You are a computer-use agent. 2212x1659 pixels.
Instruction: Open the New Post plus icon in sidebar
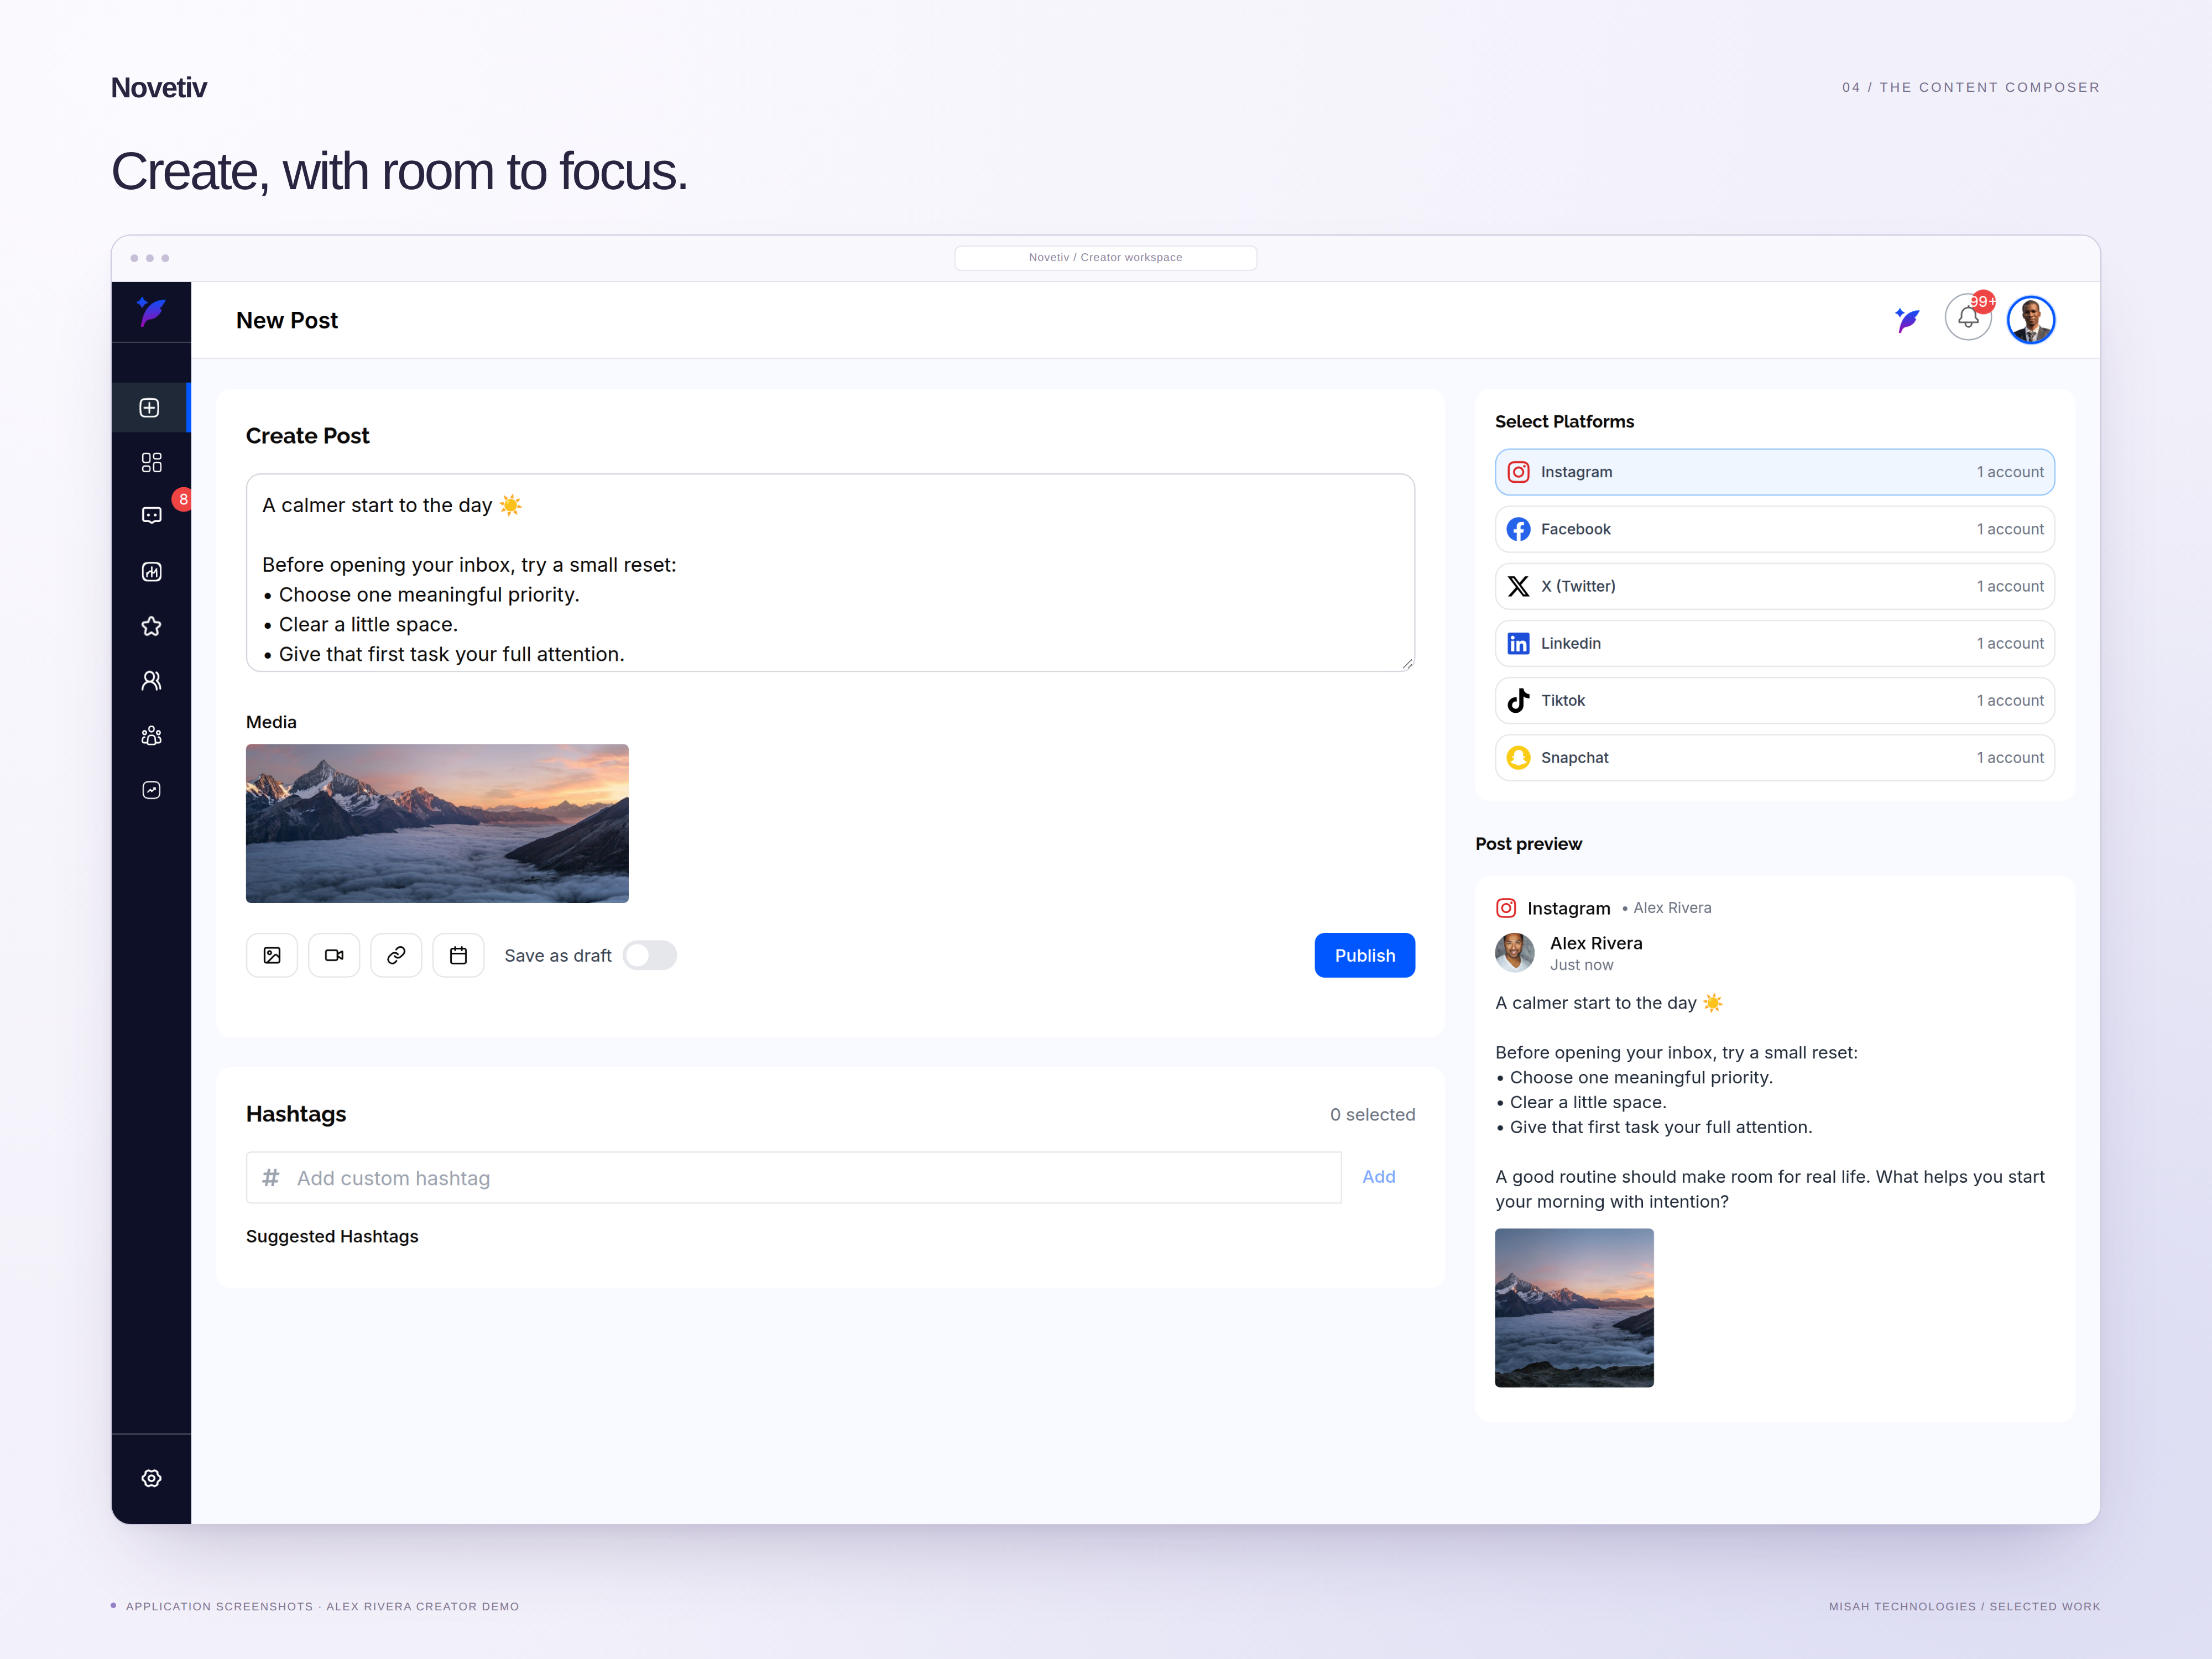click(150, 407)
